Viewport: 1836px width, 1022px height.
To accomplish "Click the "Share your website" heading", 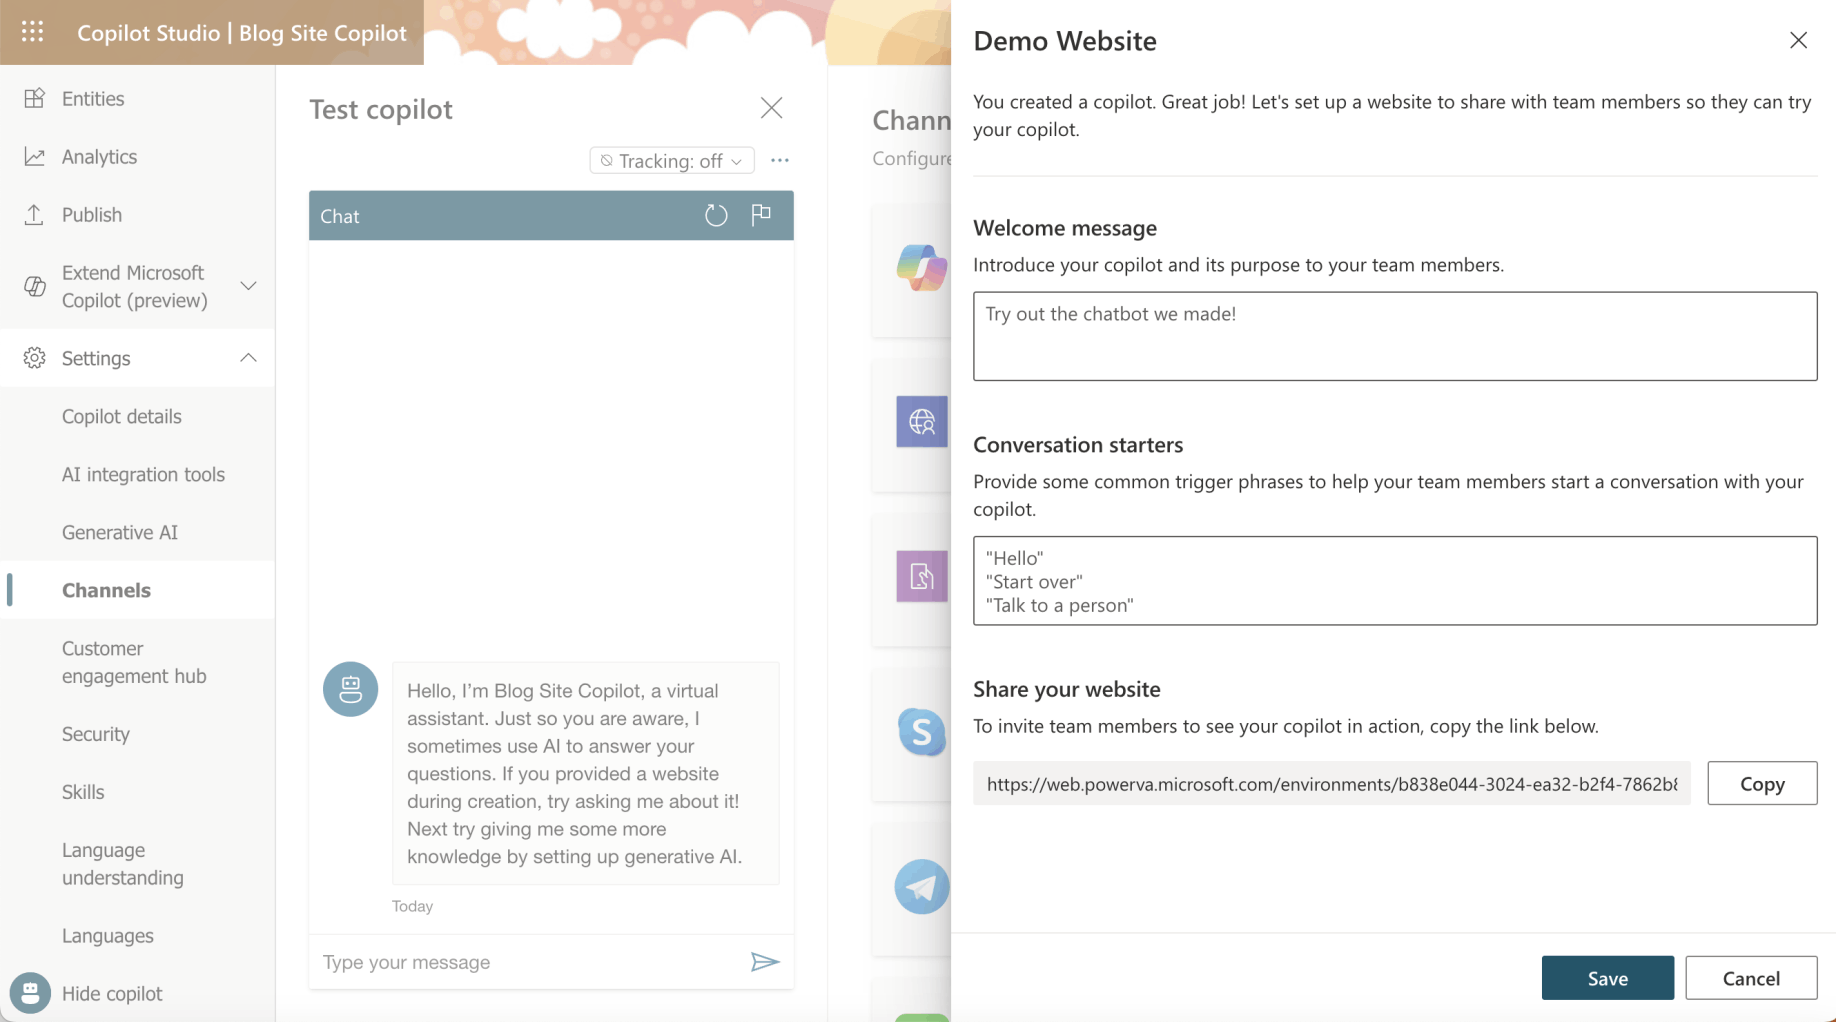I will (x=1066, y=689).
